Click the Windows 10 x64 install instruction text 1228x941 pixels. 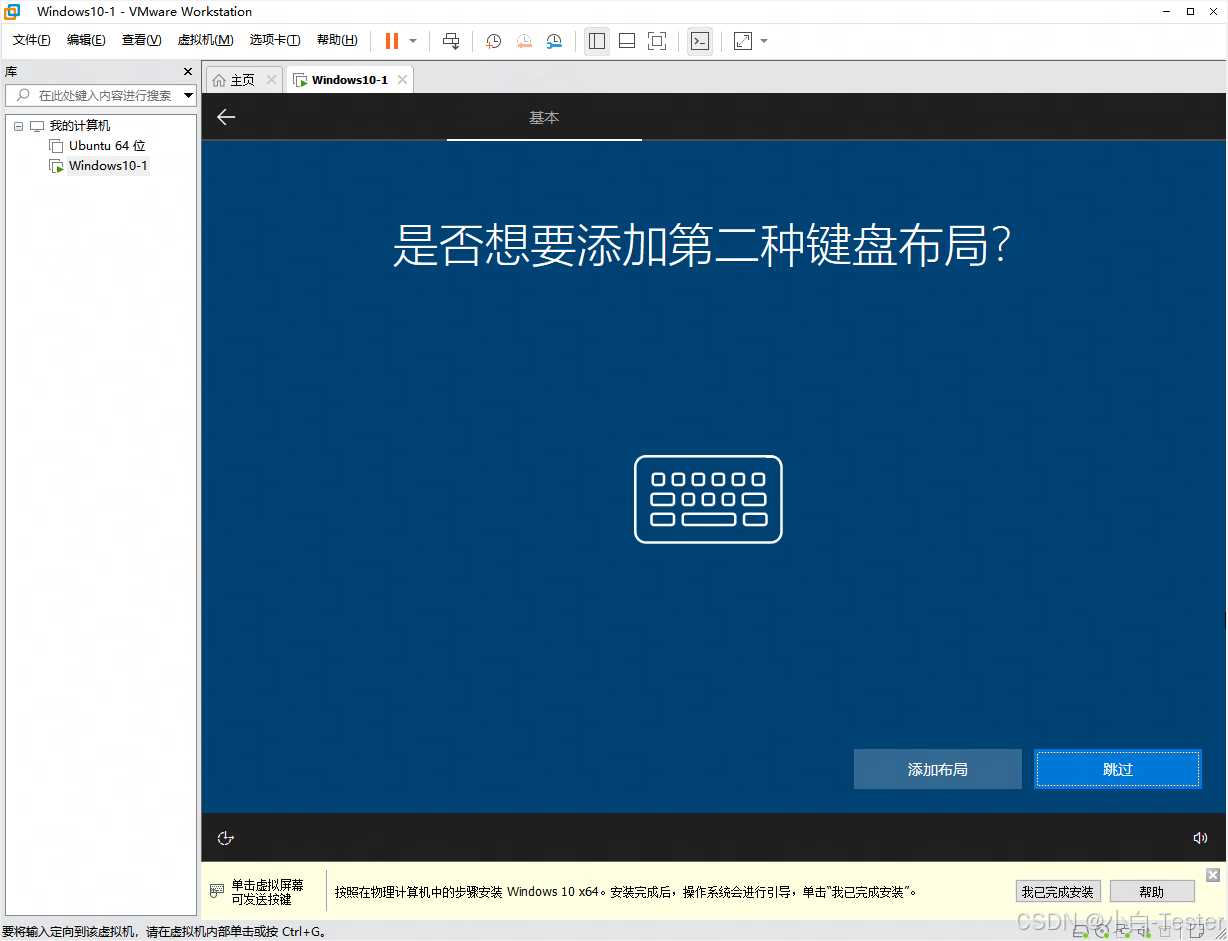(626, 892)
